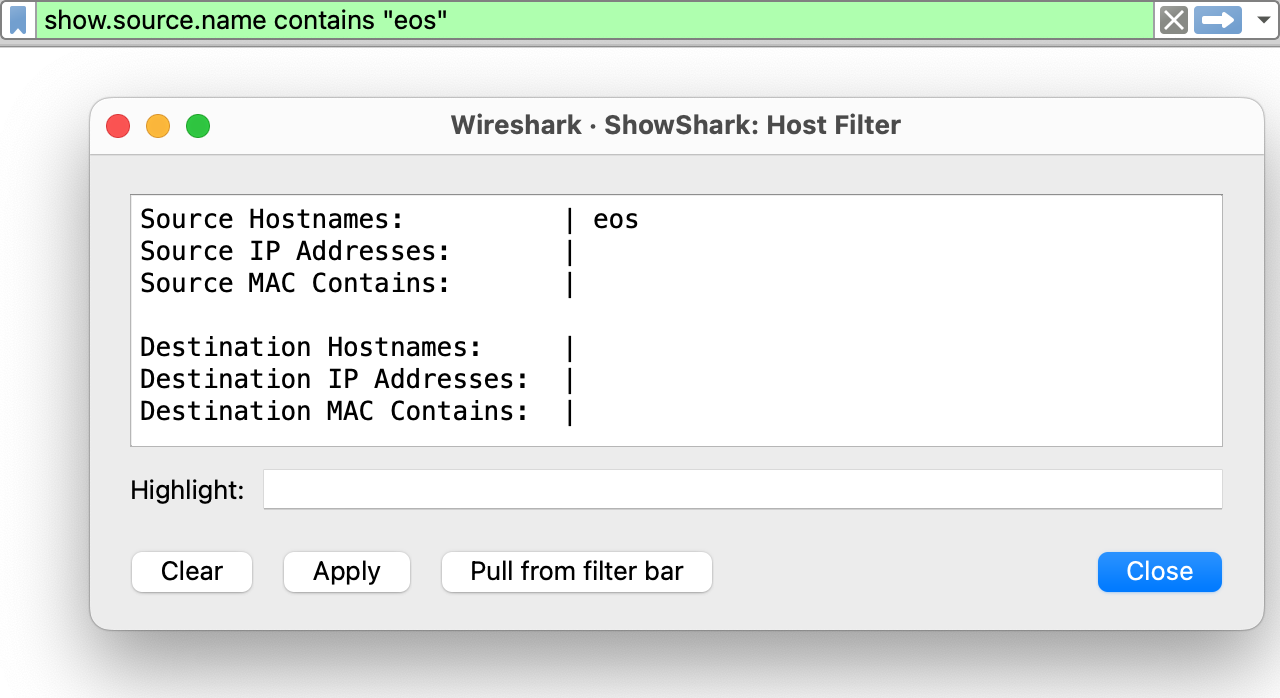The image size is (1280, 698).
Task: Click the Destination MAC Contains line
Action: (x=355, y=410)
